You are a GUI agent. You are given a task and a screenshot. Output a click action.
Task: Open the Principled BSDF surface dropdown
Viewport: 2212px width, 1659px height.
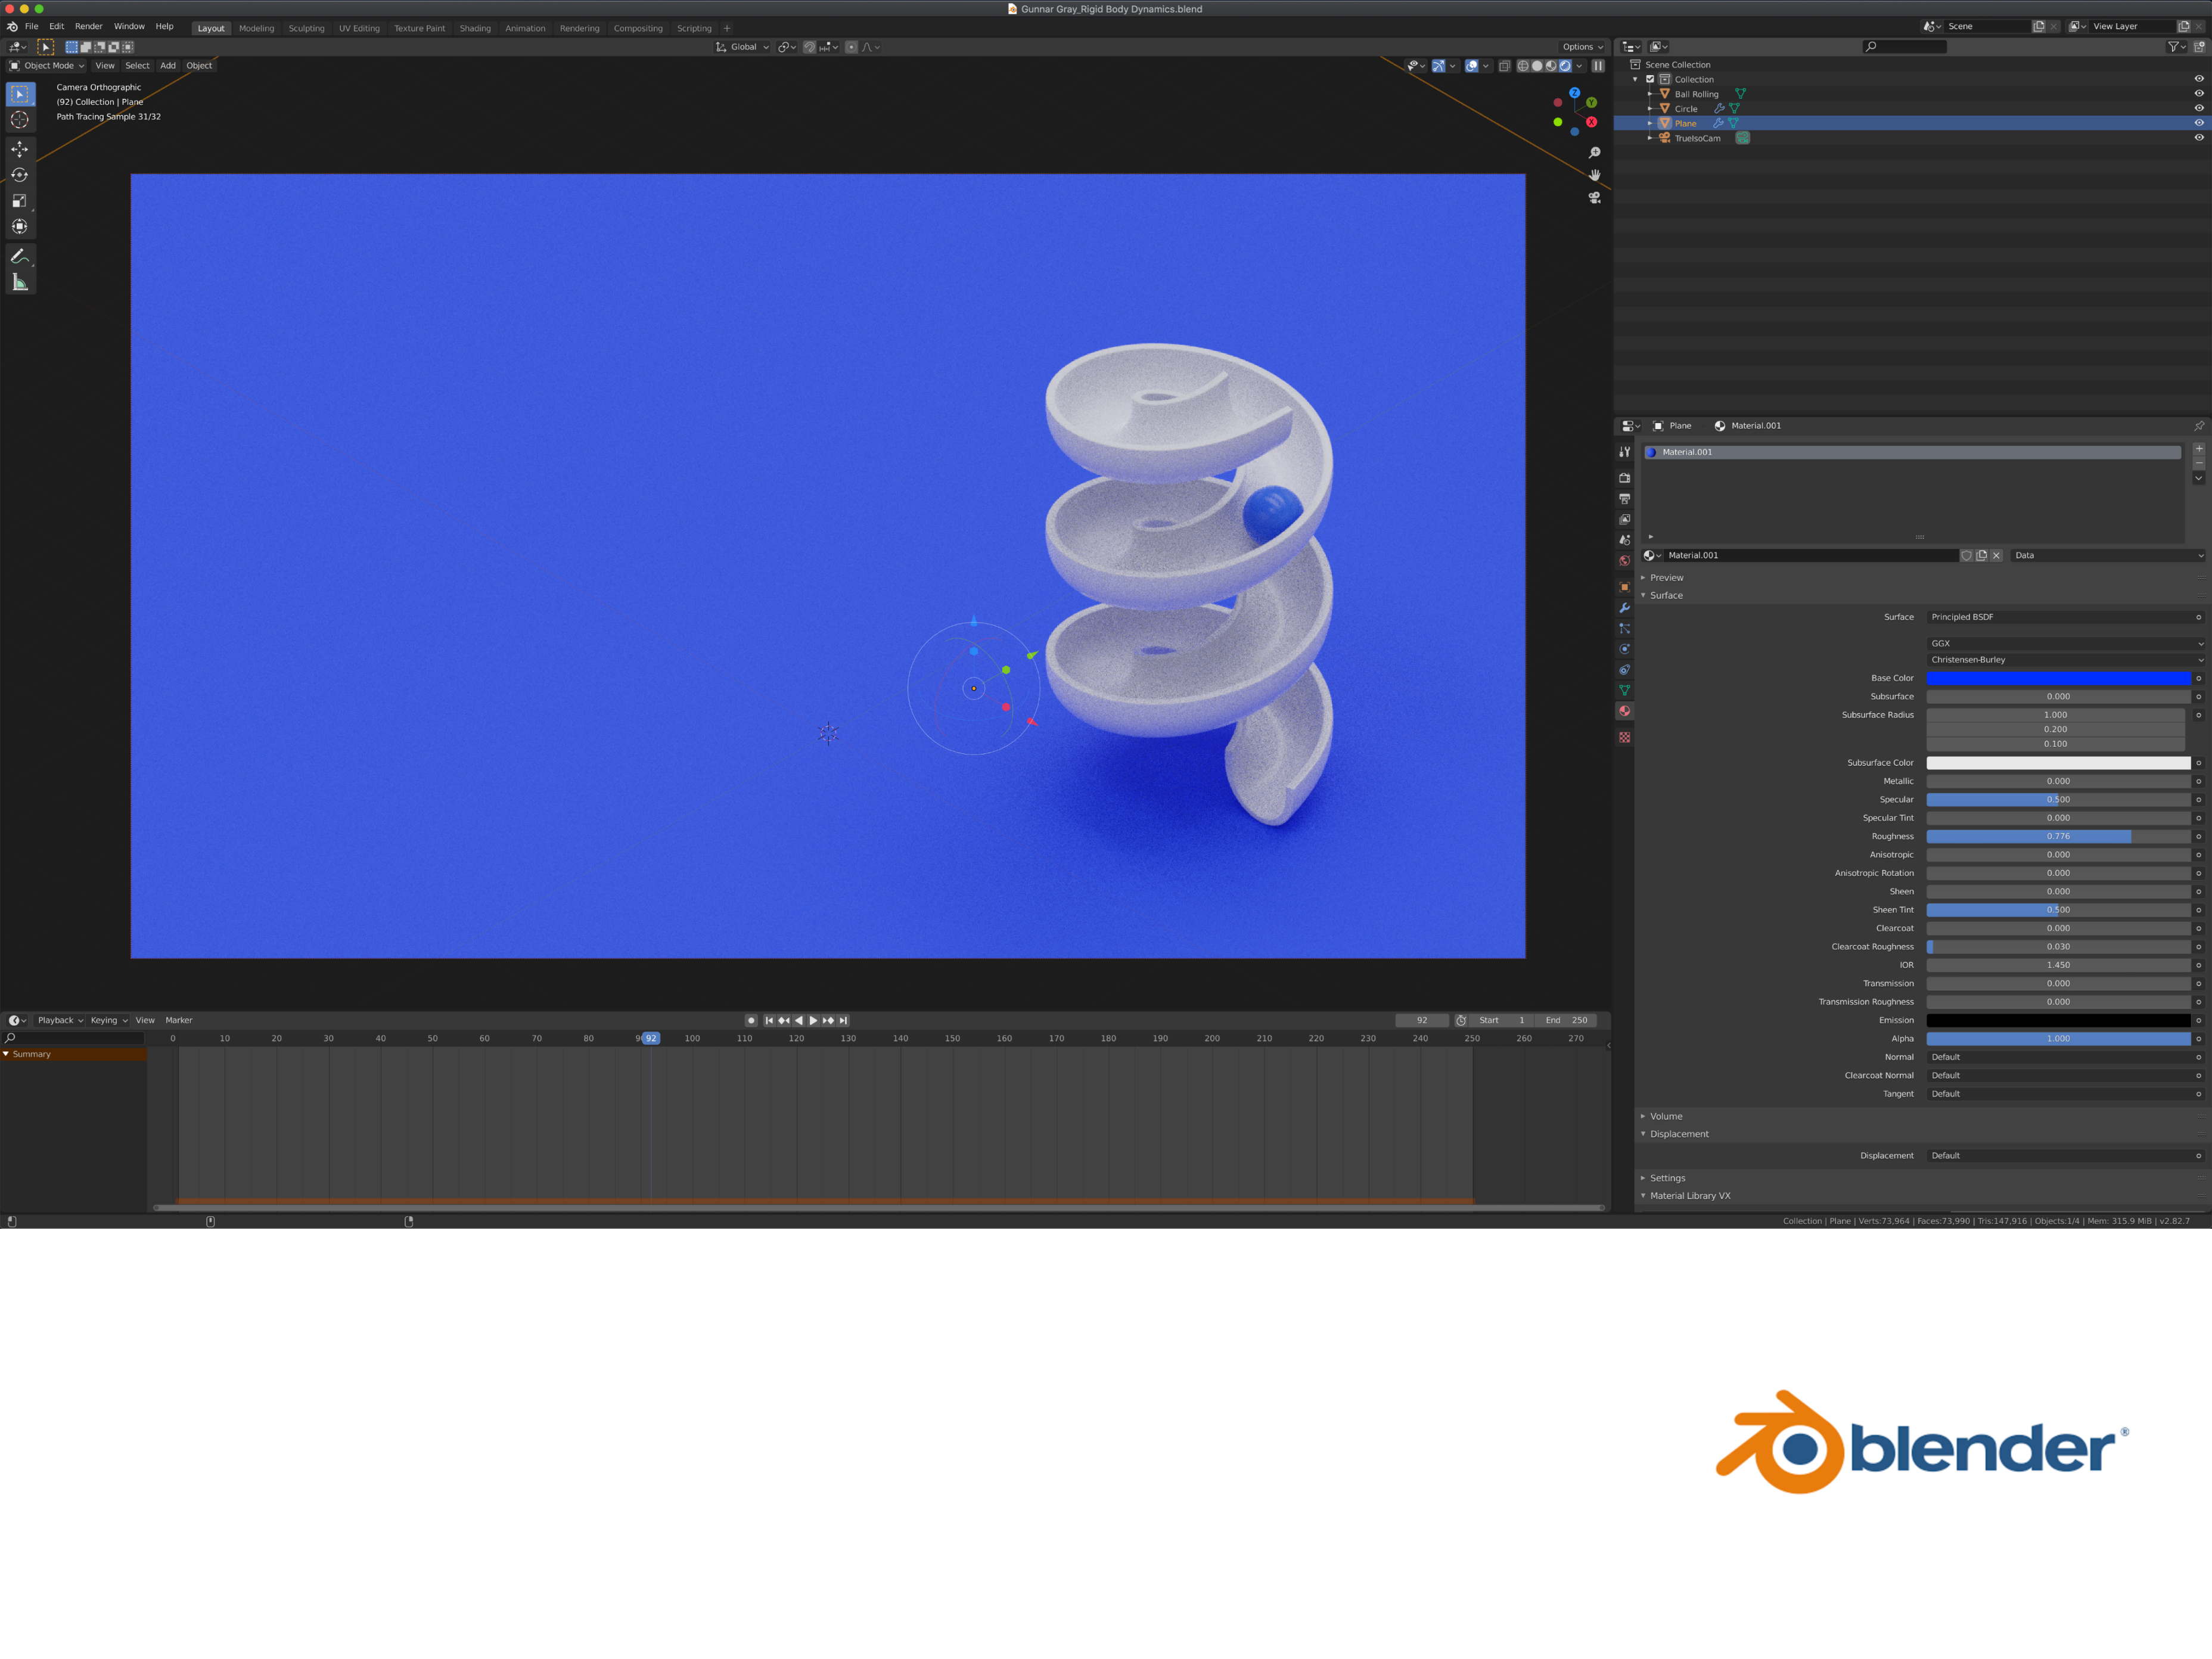click(2060, 617)
